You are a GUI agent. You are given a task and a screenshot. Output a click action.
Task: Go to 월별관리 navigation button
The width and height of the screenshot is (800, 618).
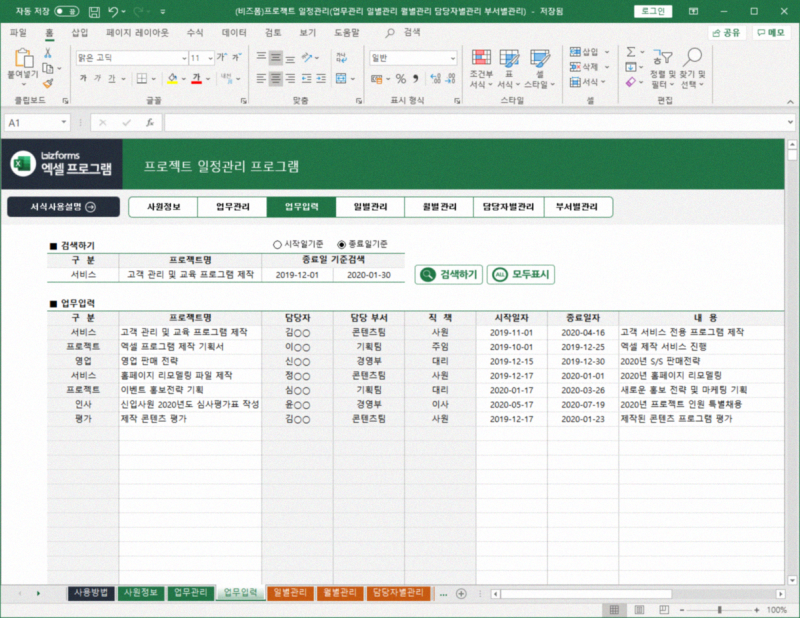[x=439, y=207]
